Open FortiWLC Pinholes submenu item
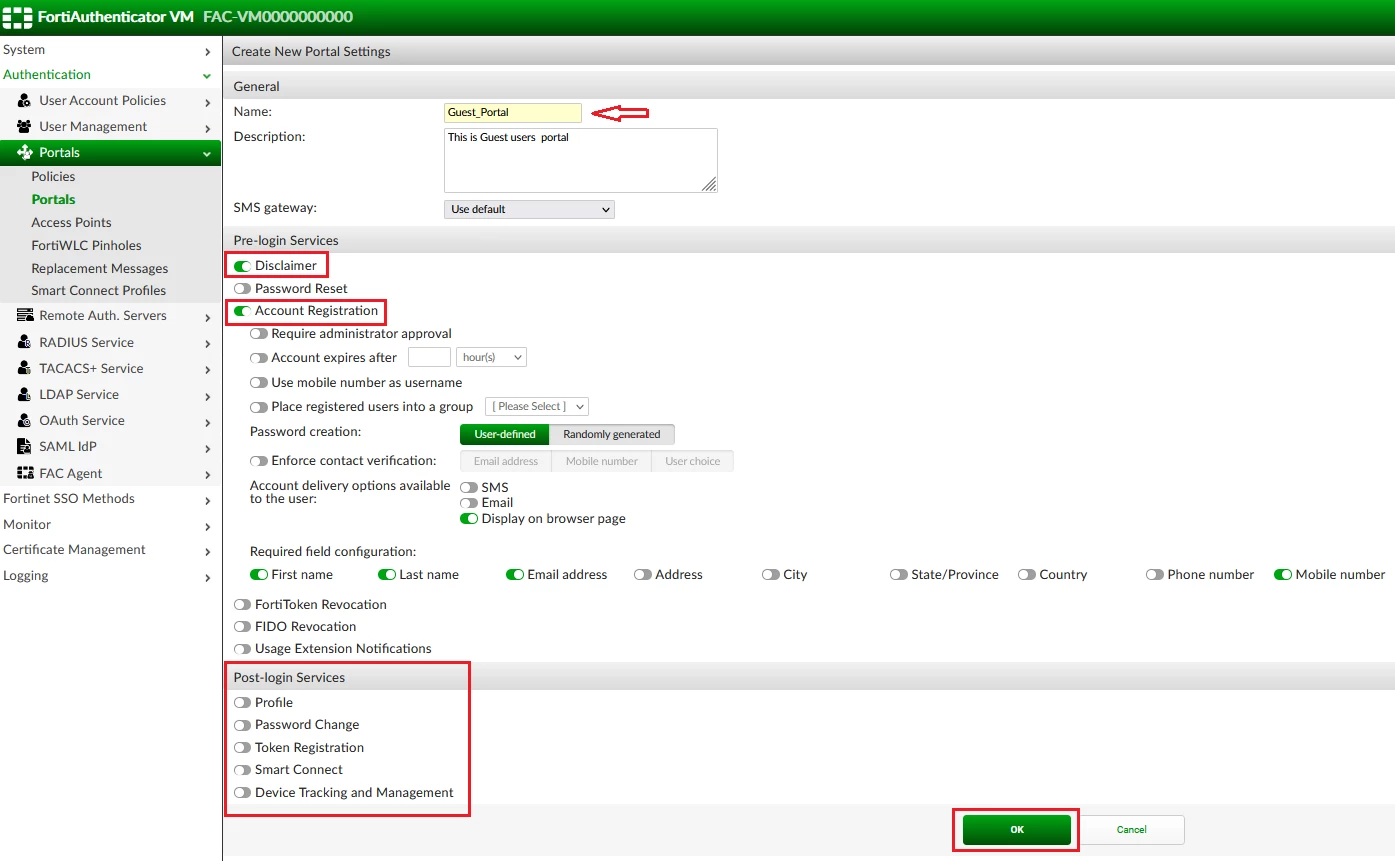This screenshot has height=861, width=1395. 86,246
